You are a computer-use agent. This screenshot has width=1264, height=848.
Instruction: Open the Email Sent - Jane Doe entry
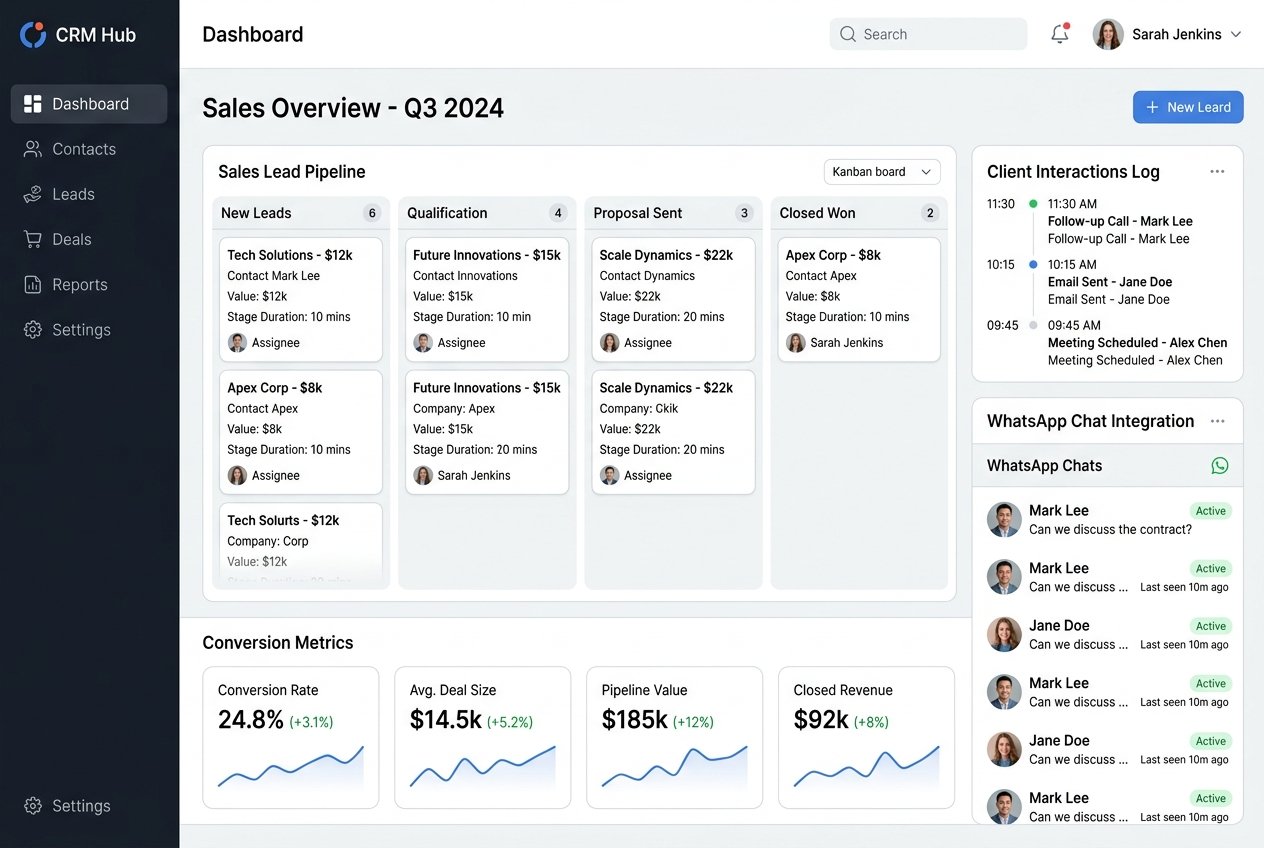click(x=1110, y=282)
